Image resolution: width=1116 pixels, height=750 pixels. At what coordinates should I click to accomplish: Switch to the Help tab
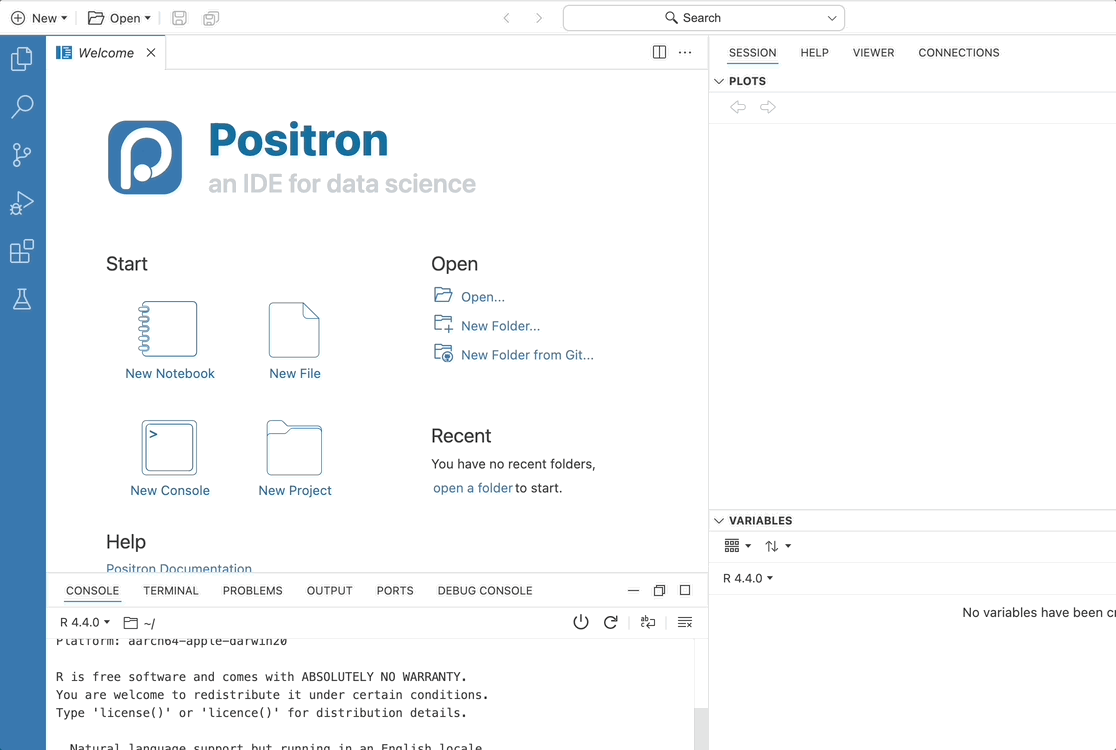[x=814, y=53]
